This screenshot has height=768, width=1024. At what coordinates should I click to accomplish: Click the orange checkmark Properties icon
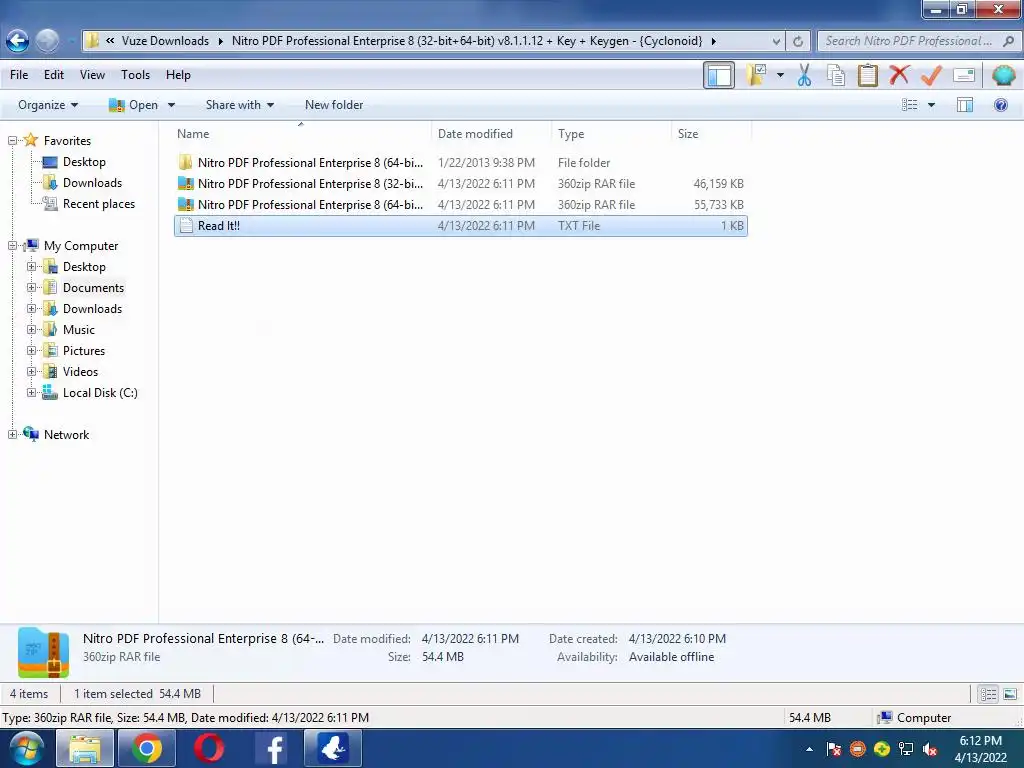point(931,75)
